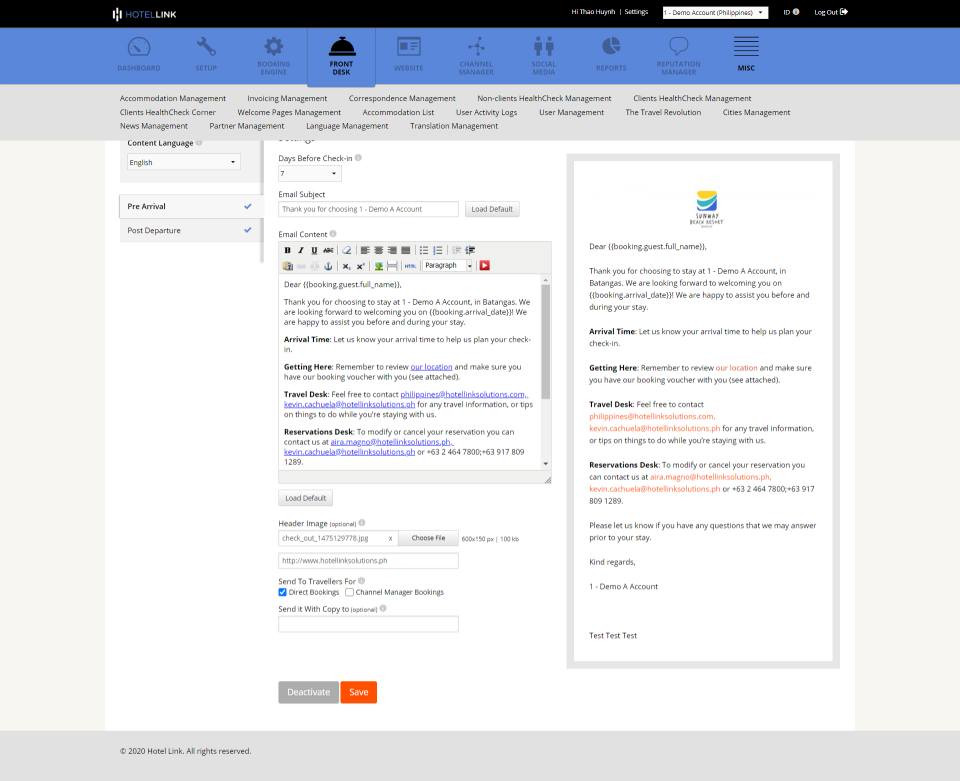This screenshot has width=960, height=781.
Task: Click the strikethrough formatting icon
Action: [x=328, y=250]
